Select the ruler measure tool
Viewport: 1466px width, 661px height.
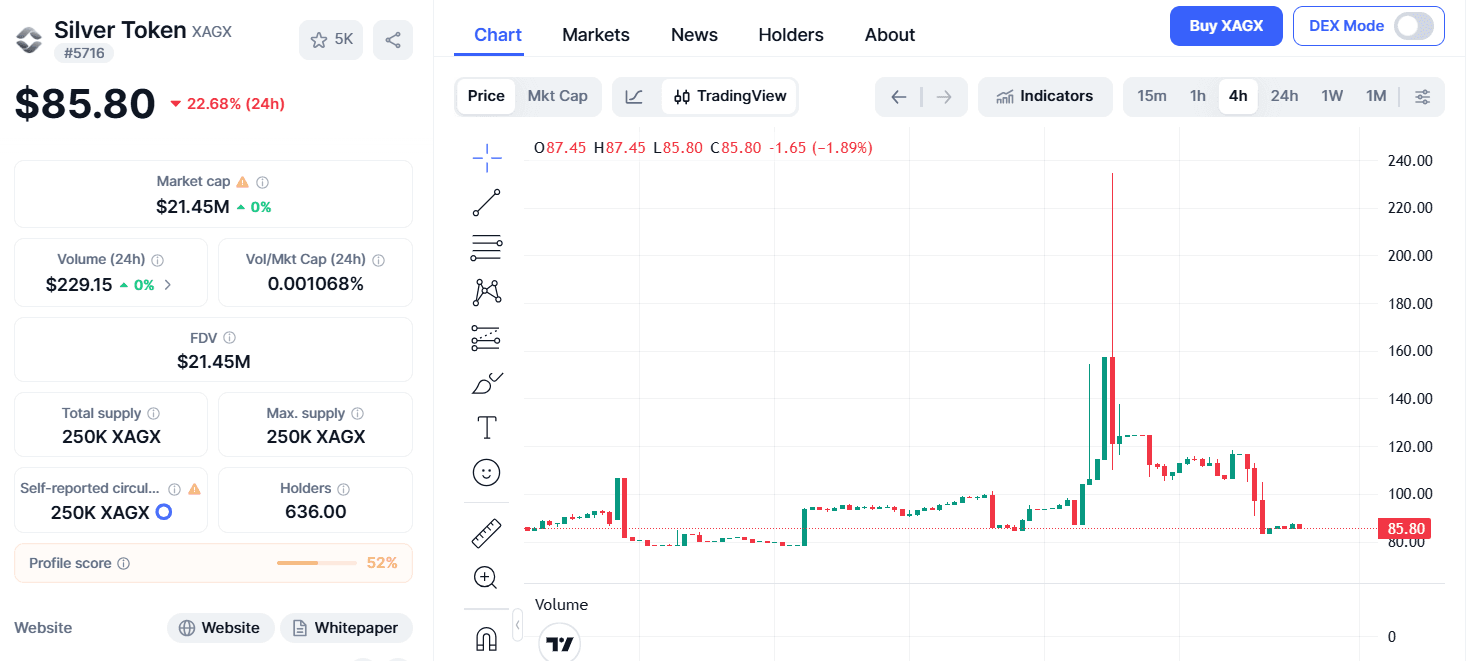486,533
